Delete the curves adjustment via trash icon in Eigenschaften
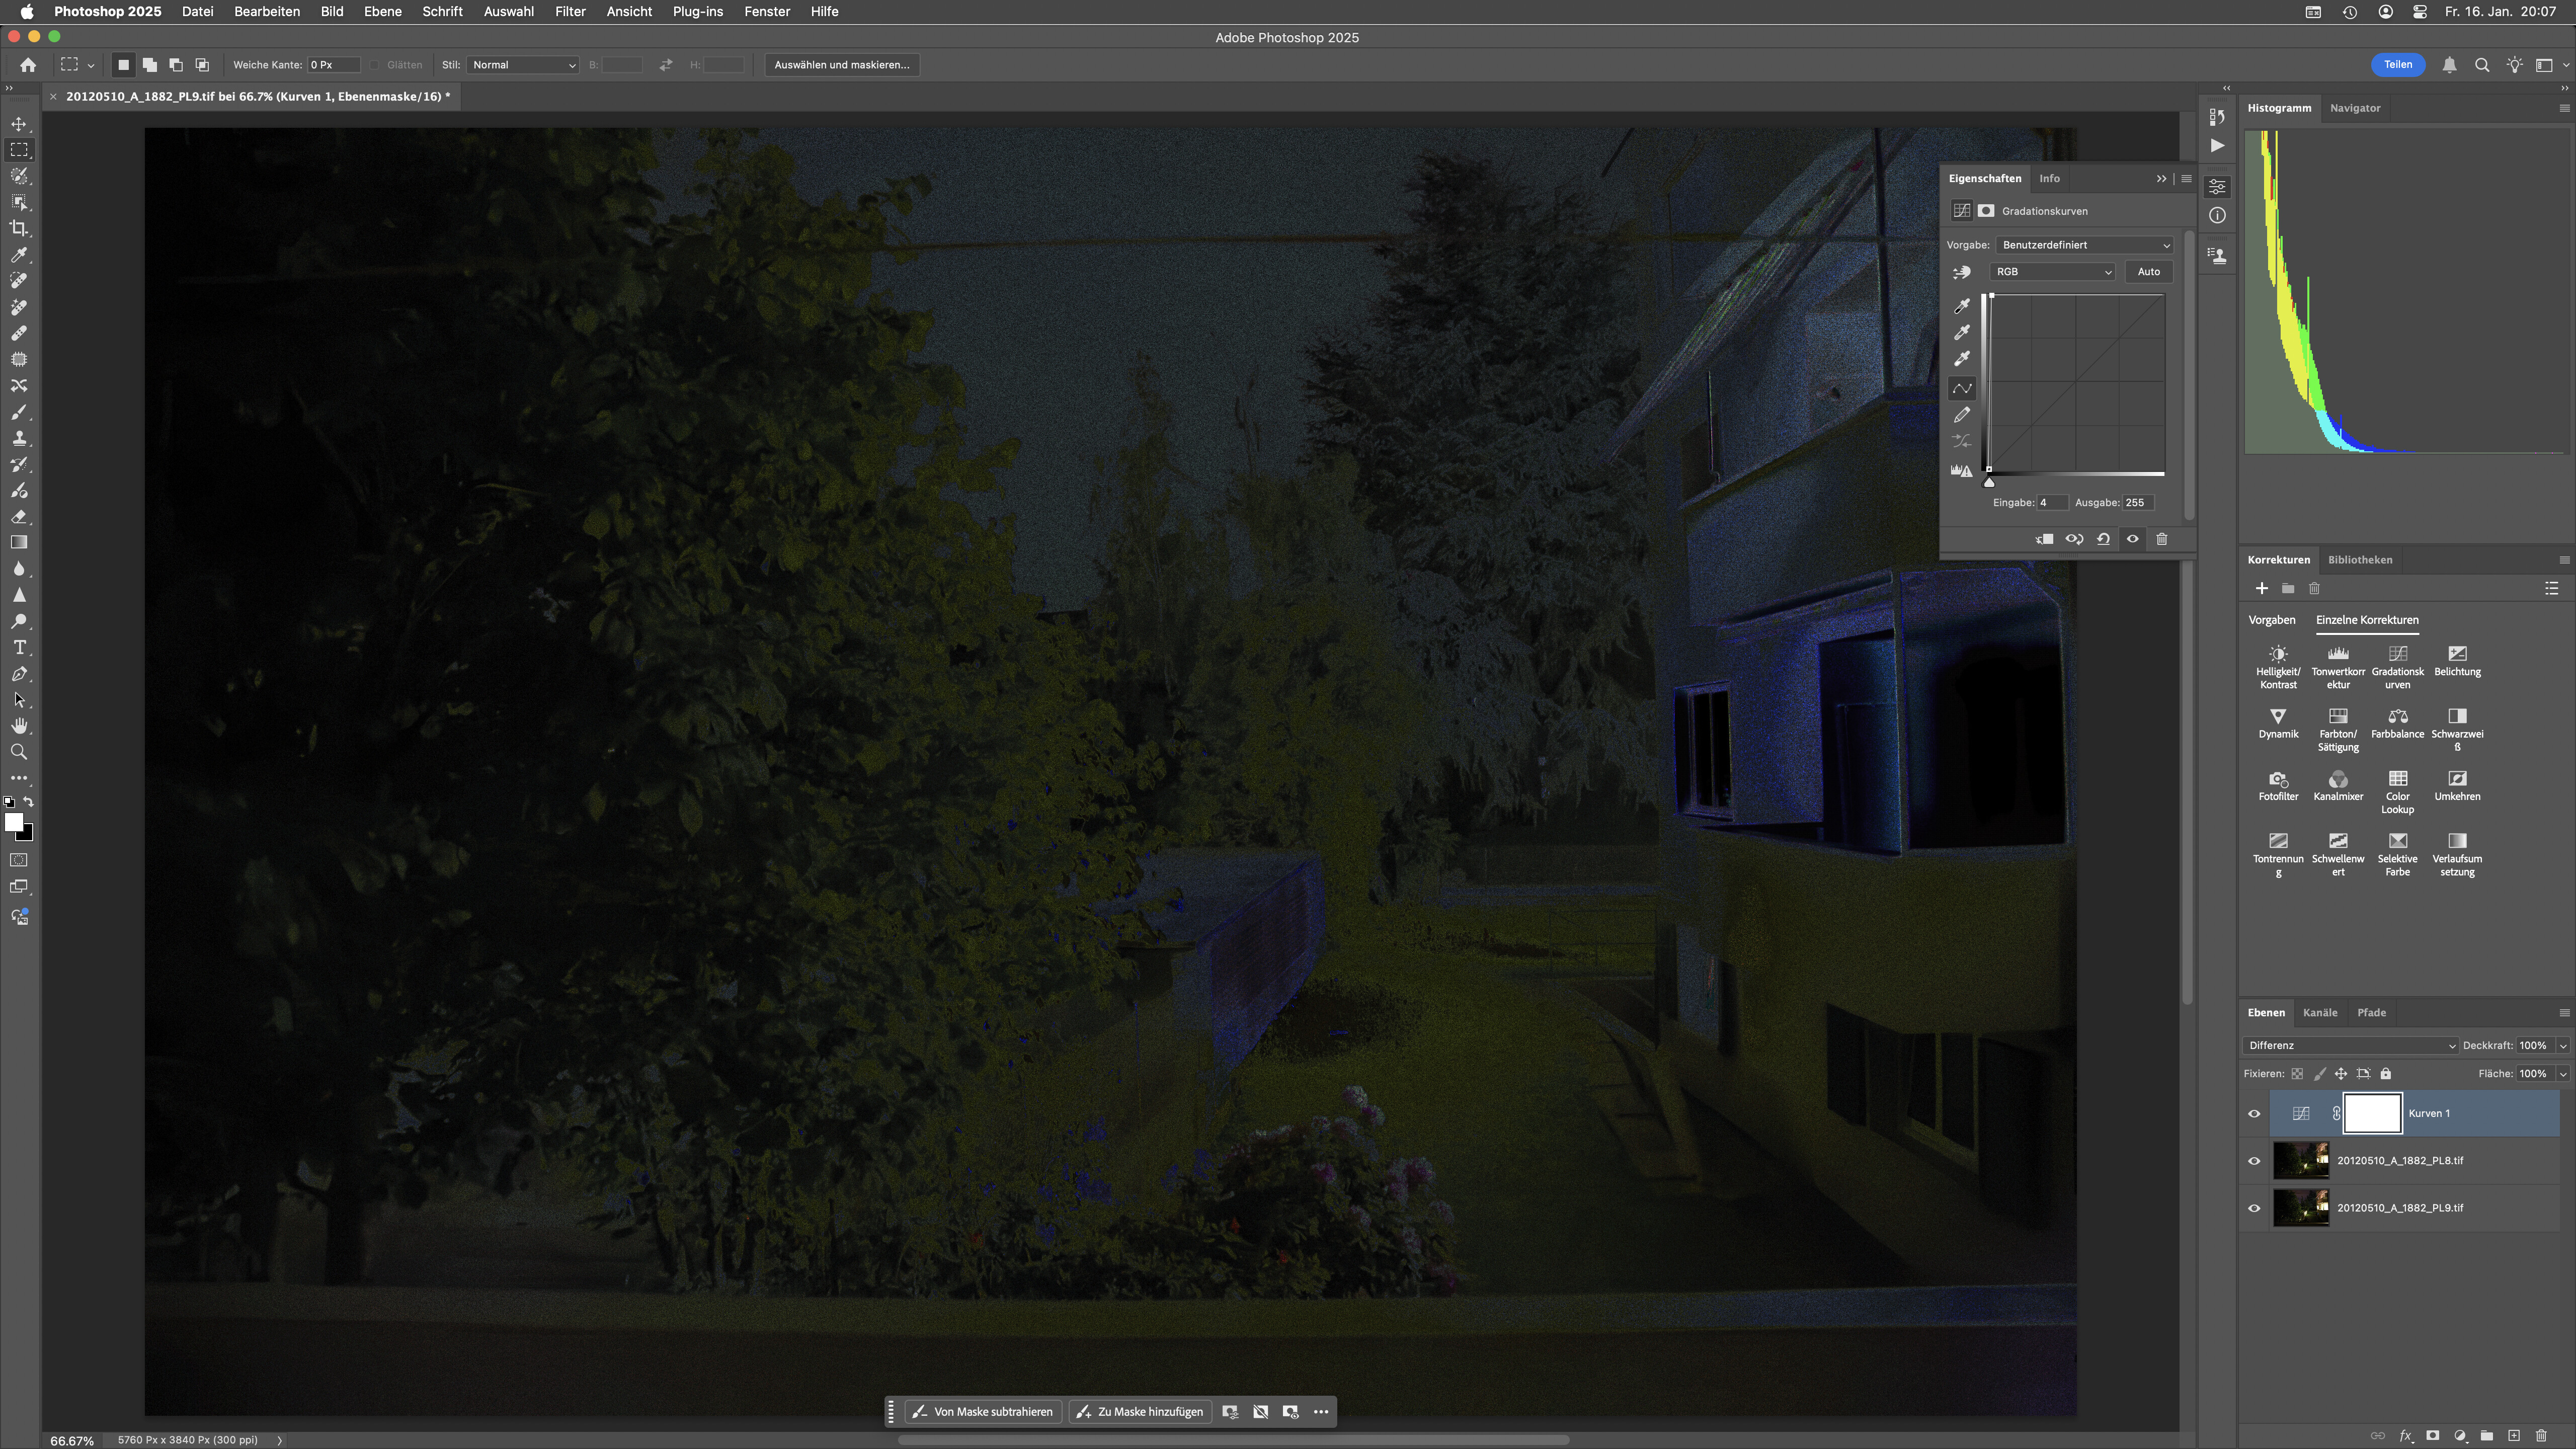 click(2161, 539)
